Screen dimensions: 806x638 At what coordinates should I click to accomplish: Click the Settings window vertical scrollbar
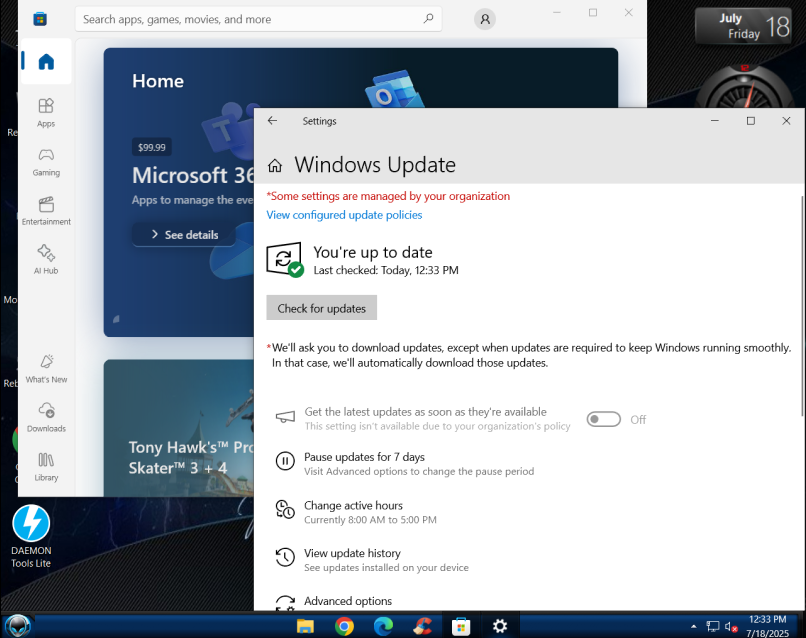(x=802, y=306)
